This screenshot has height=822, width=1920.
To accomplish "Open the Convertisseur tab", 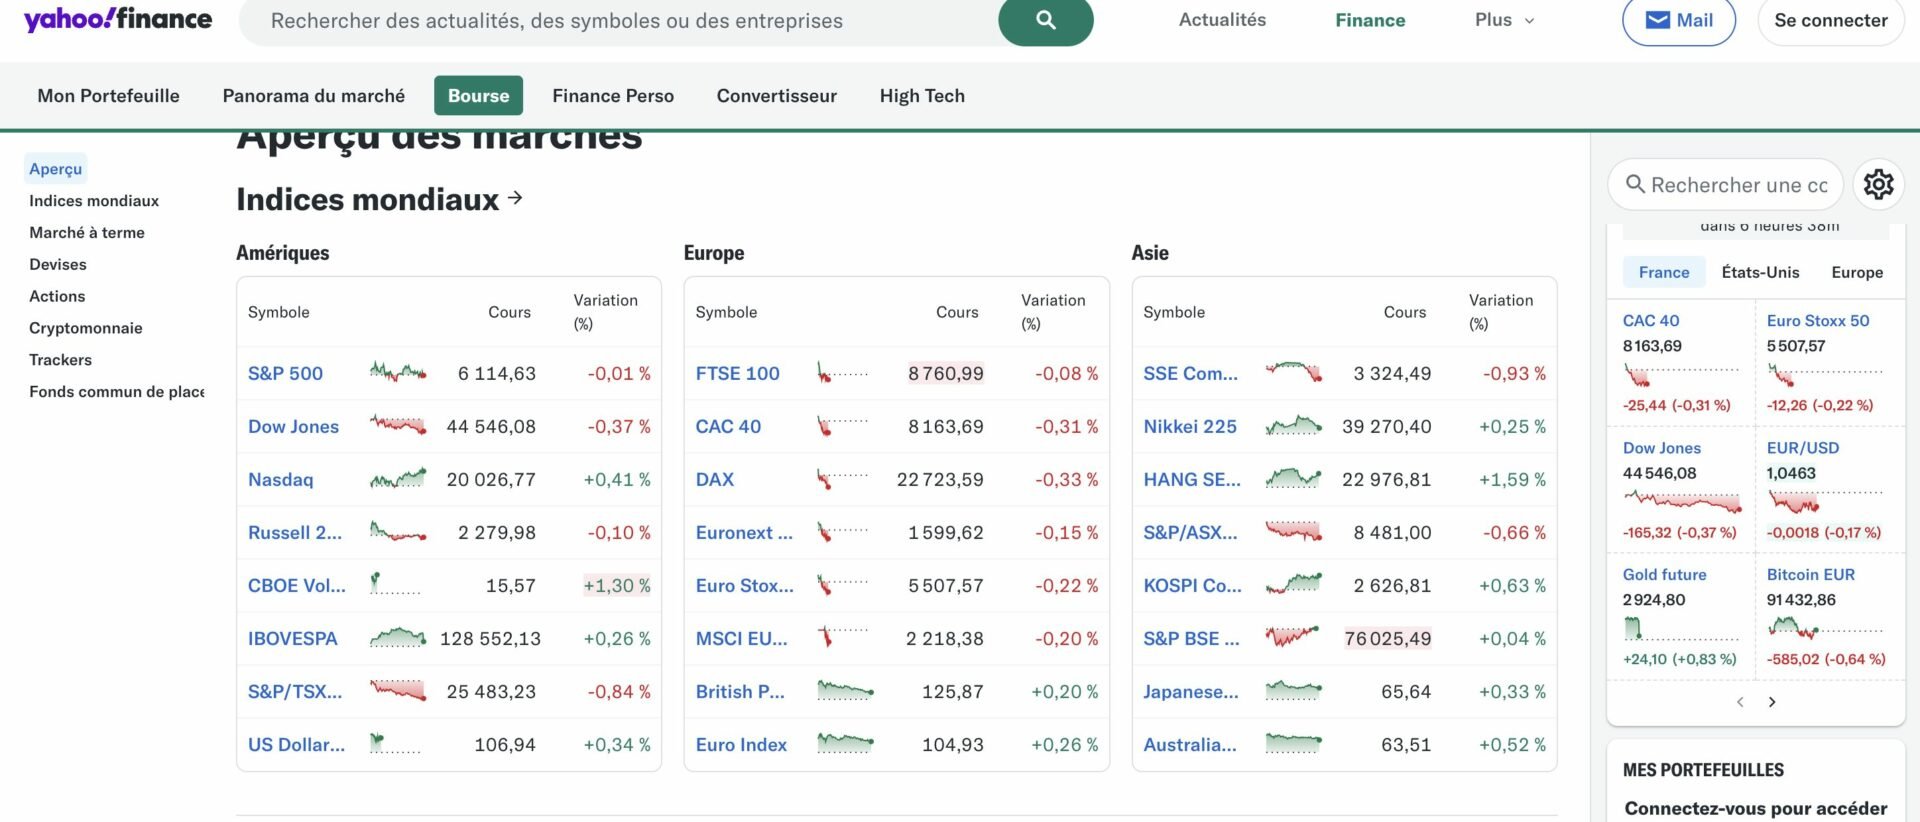I will pyautogui.click(x=777, y=96).
